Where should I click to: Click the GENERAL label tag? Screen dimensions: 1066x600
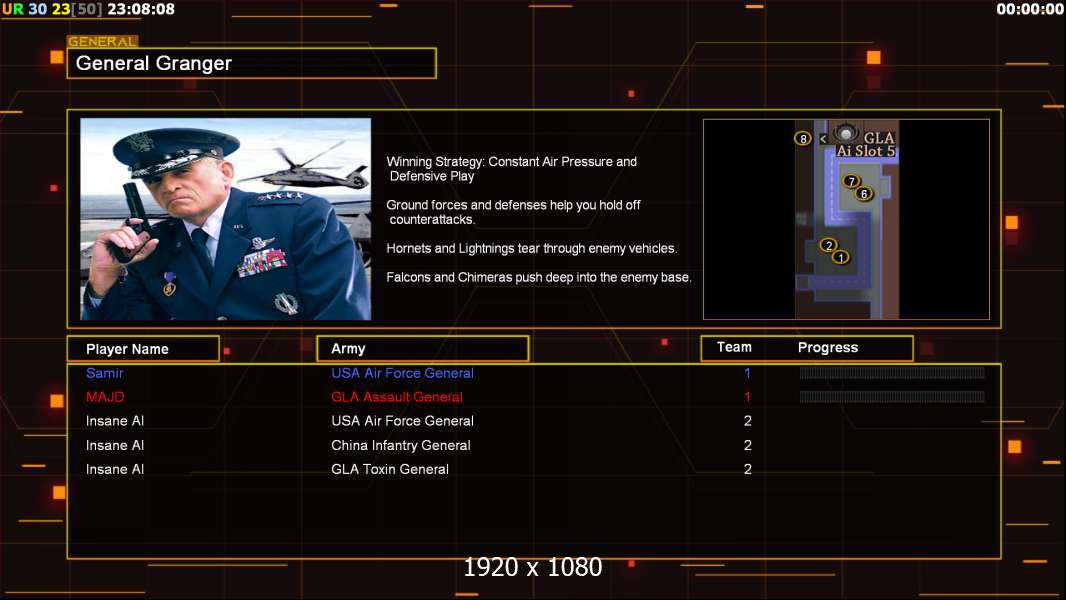tap(102, 41)
